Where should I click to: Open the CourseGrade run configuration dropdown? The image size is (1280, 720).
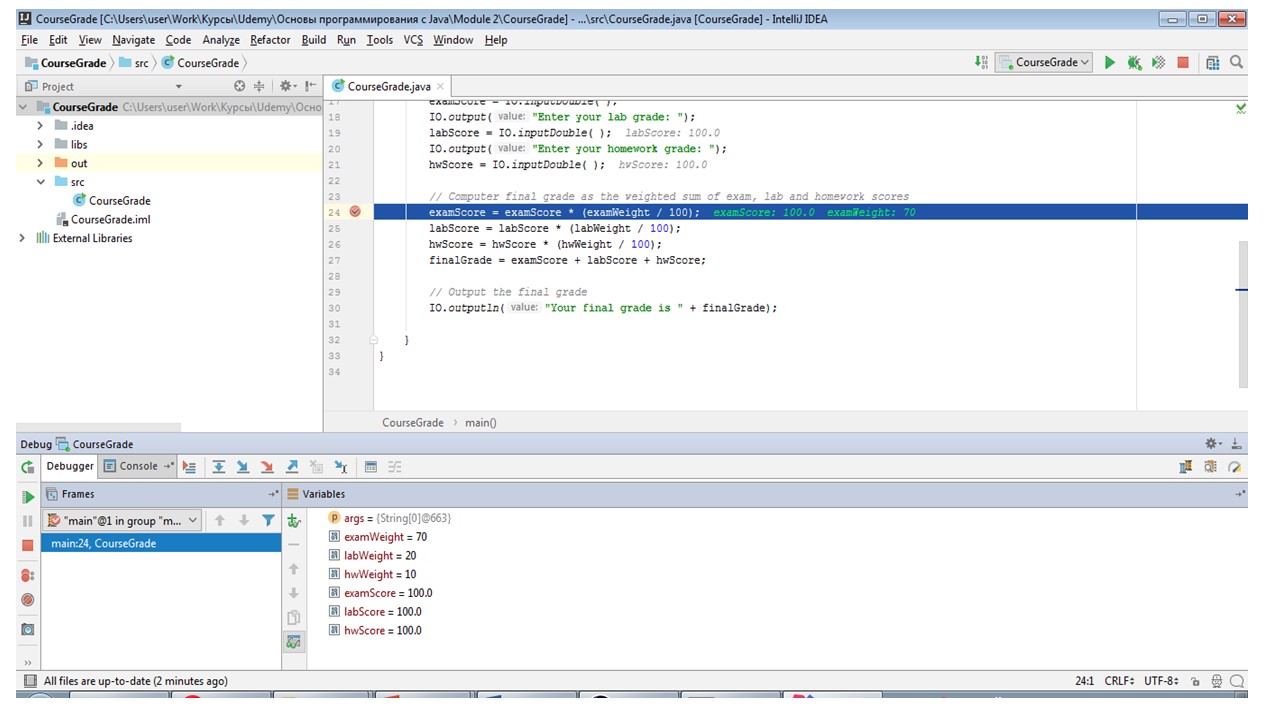tap(1044, 62)
